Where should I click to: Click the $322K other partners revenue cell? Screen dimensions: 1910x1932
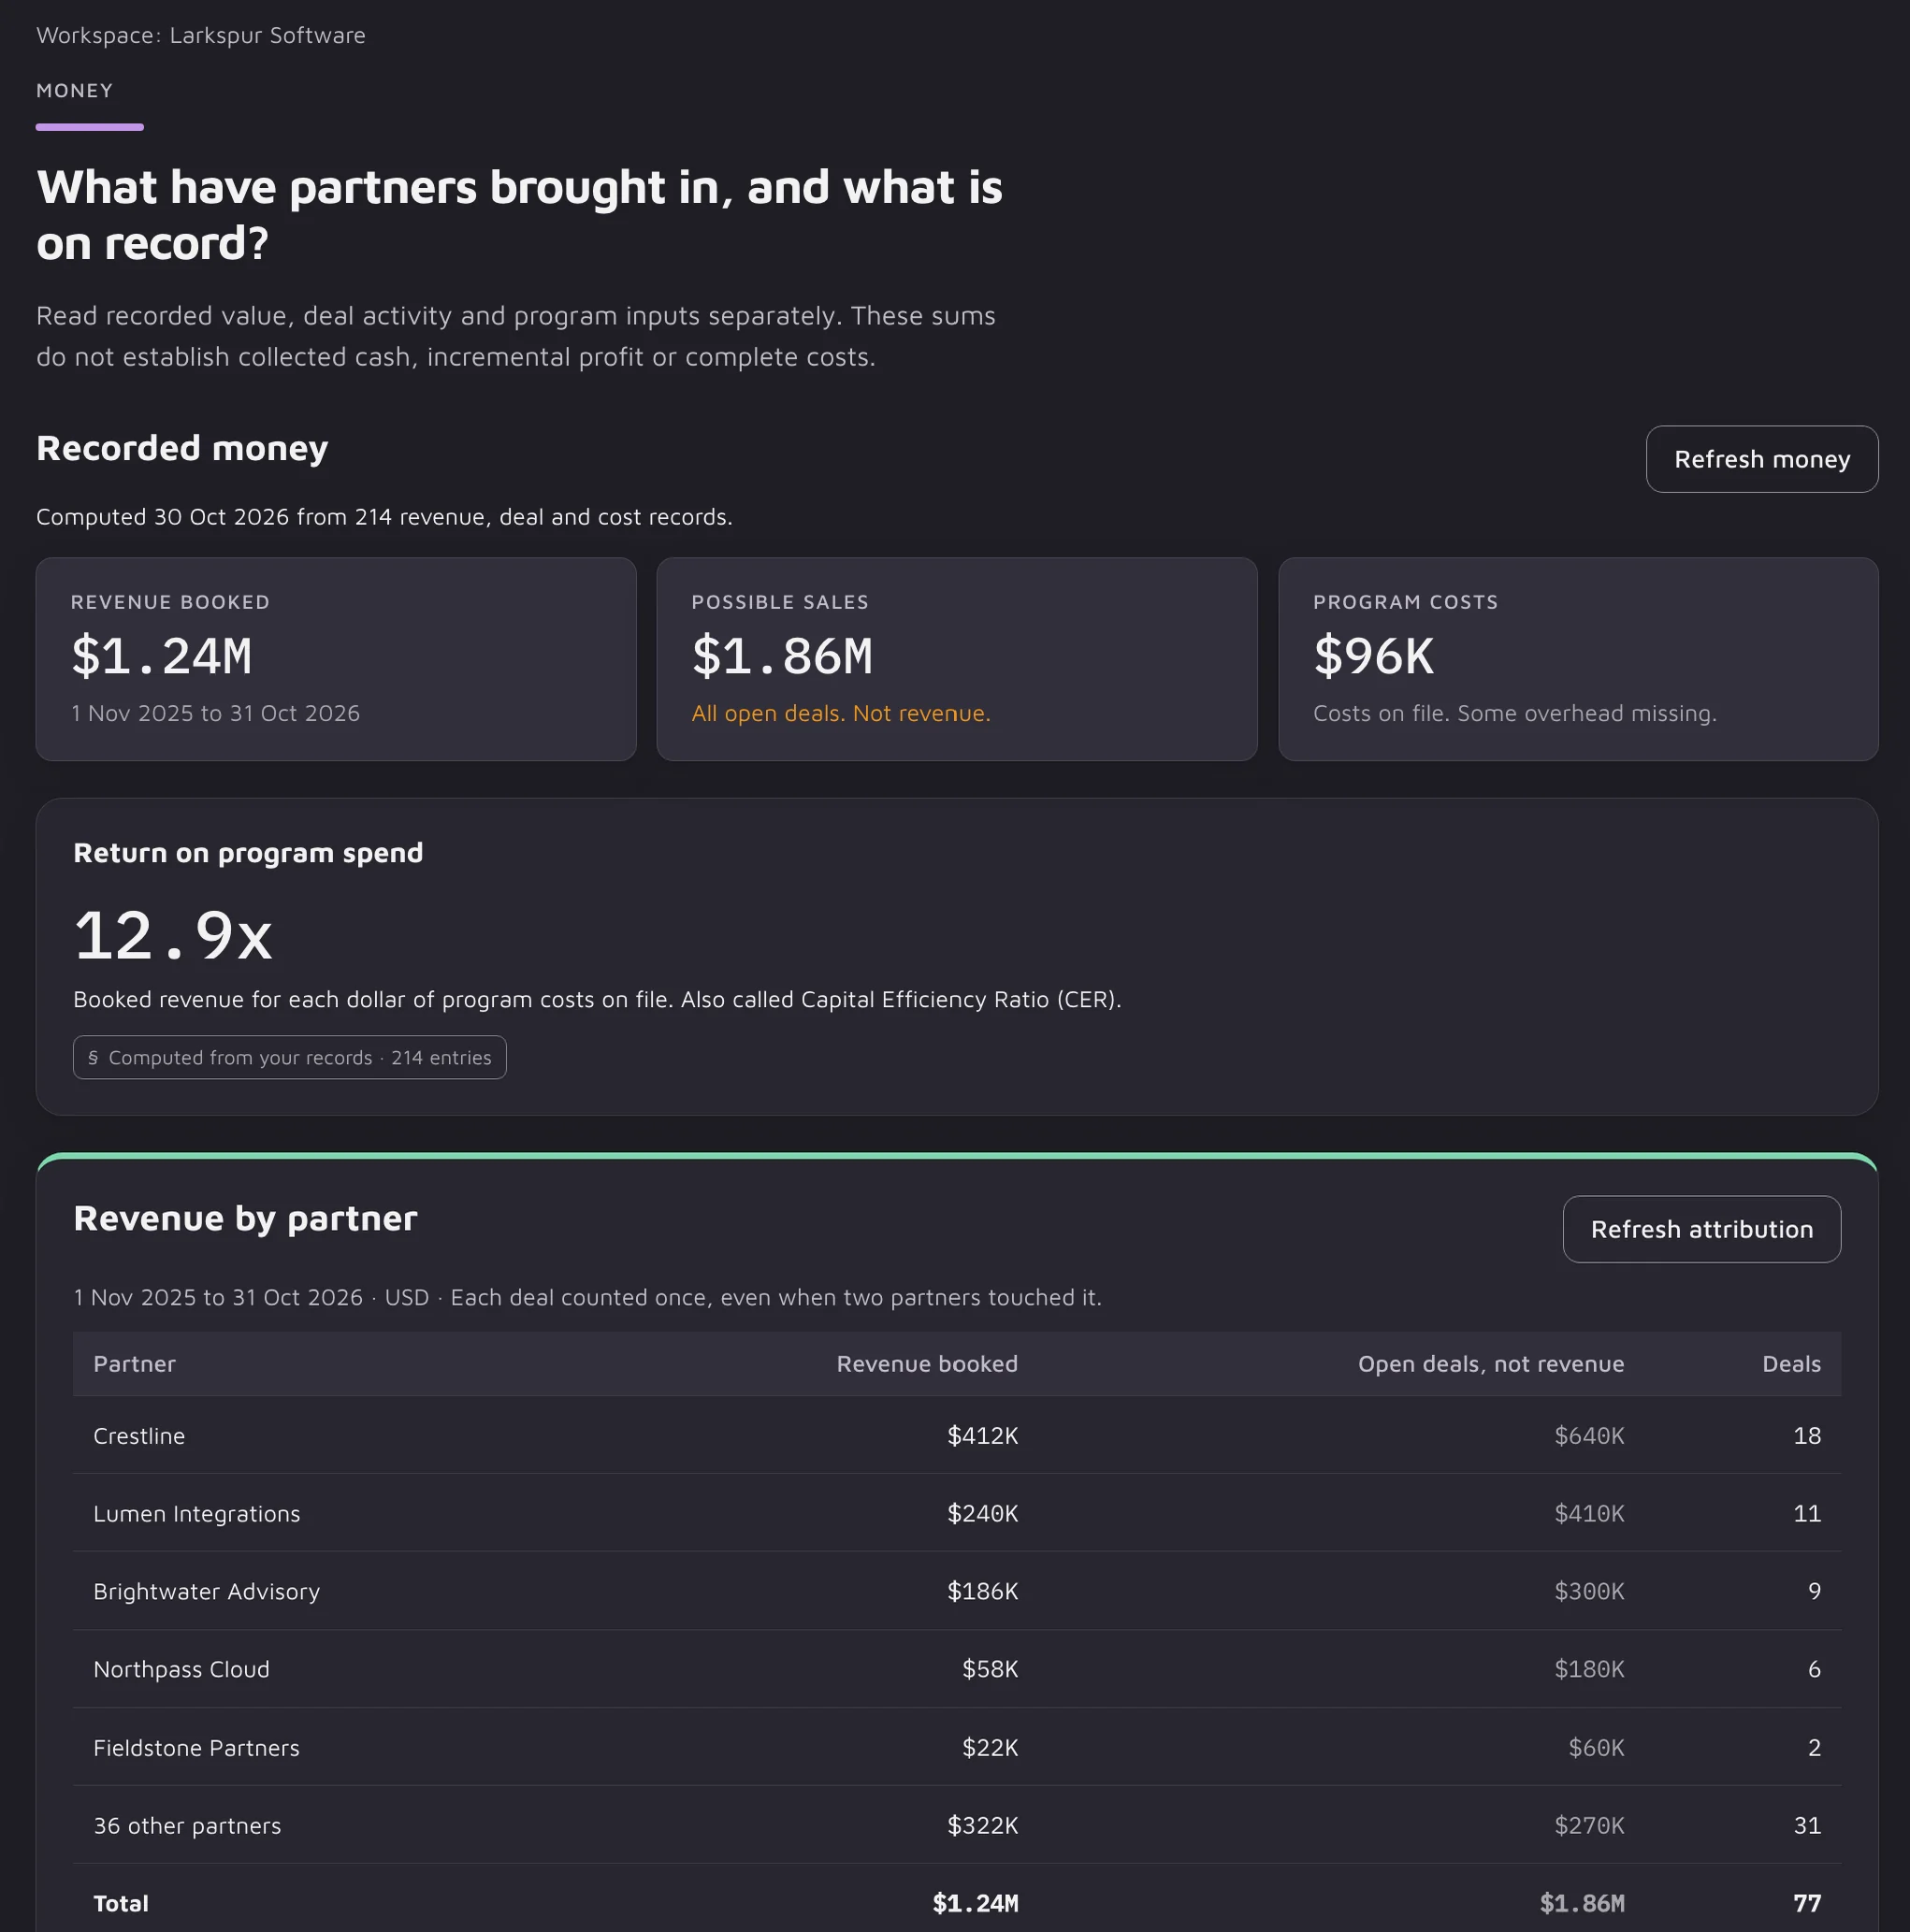click(x=982, y=1826)
